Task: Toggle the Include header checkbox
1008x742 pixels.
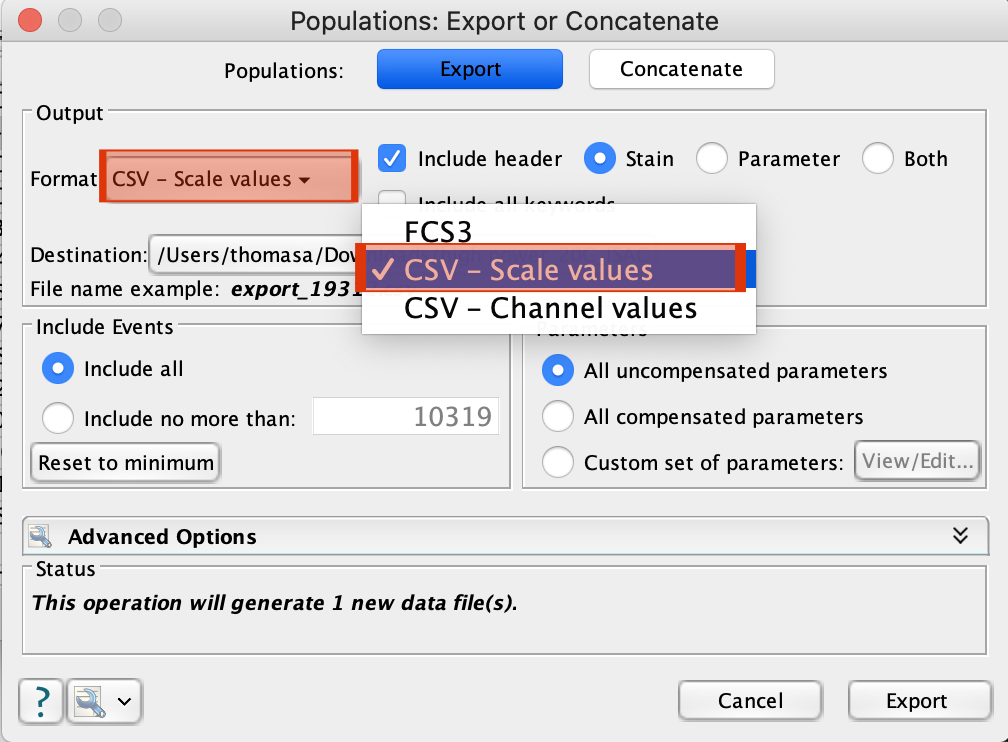Action: (x=393, y=158)
